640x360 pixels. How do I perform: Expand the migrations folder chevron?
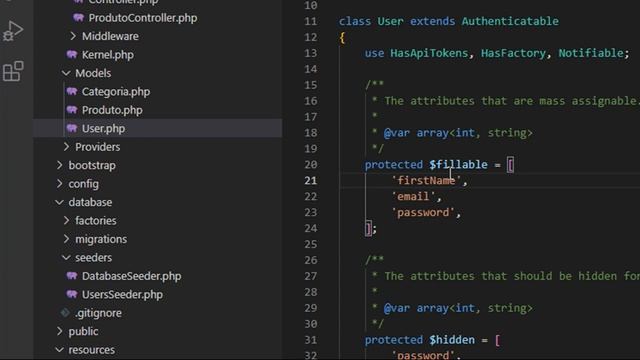click(x=66, y=239)
